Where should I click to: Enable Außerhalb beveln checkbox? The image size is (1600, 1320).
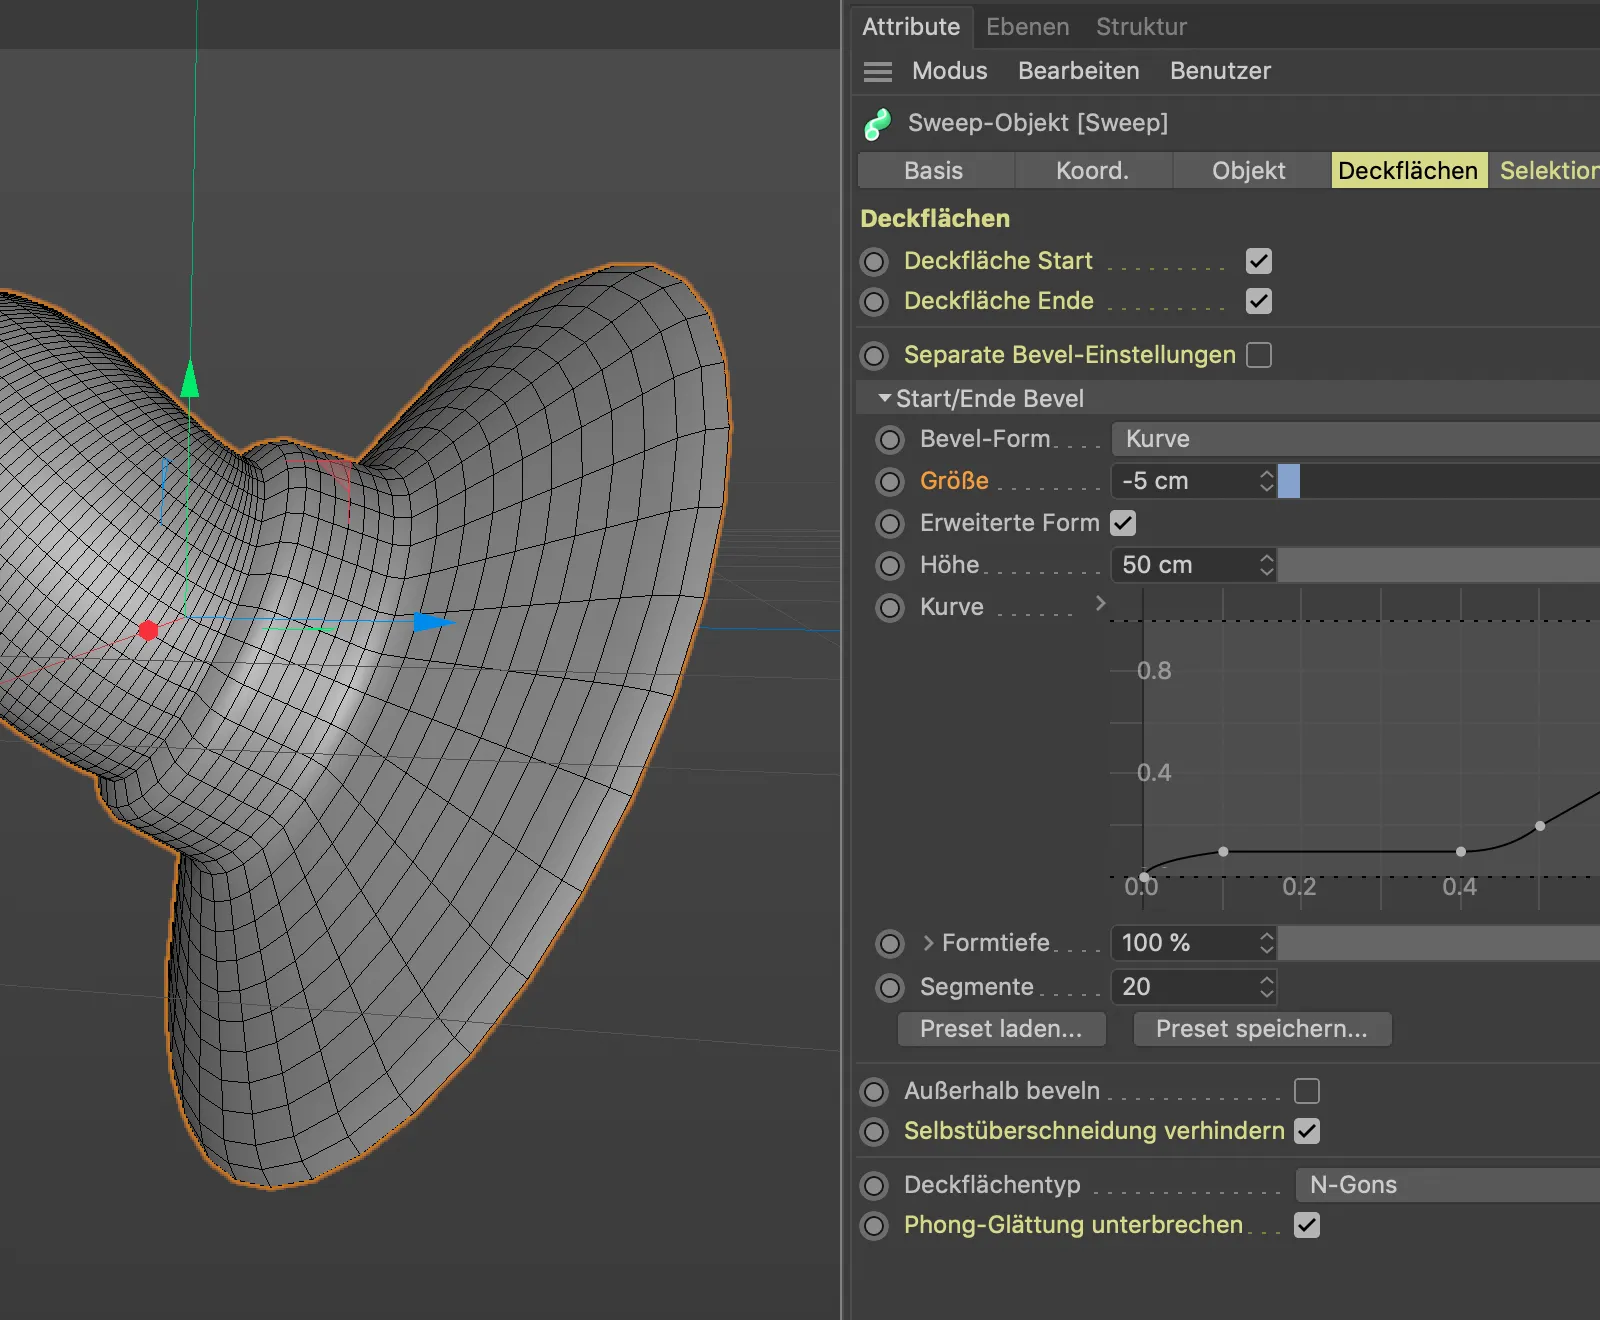[x=1307, y=1091]
